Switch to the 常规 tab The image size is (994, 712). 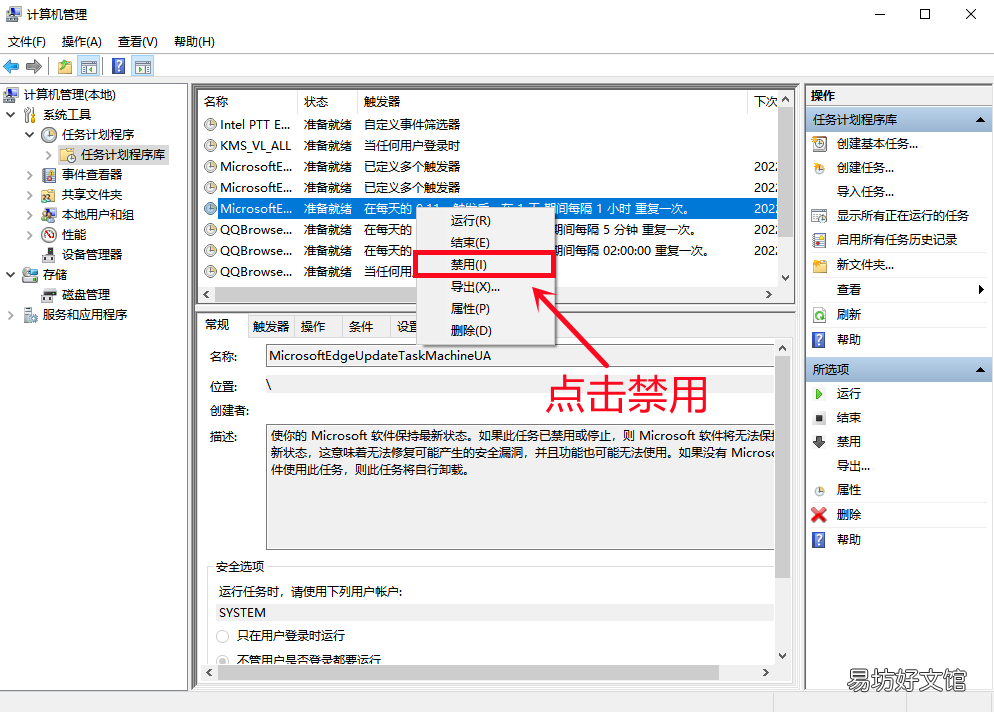pyautogui.click(x=217, y=325)
